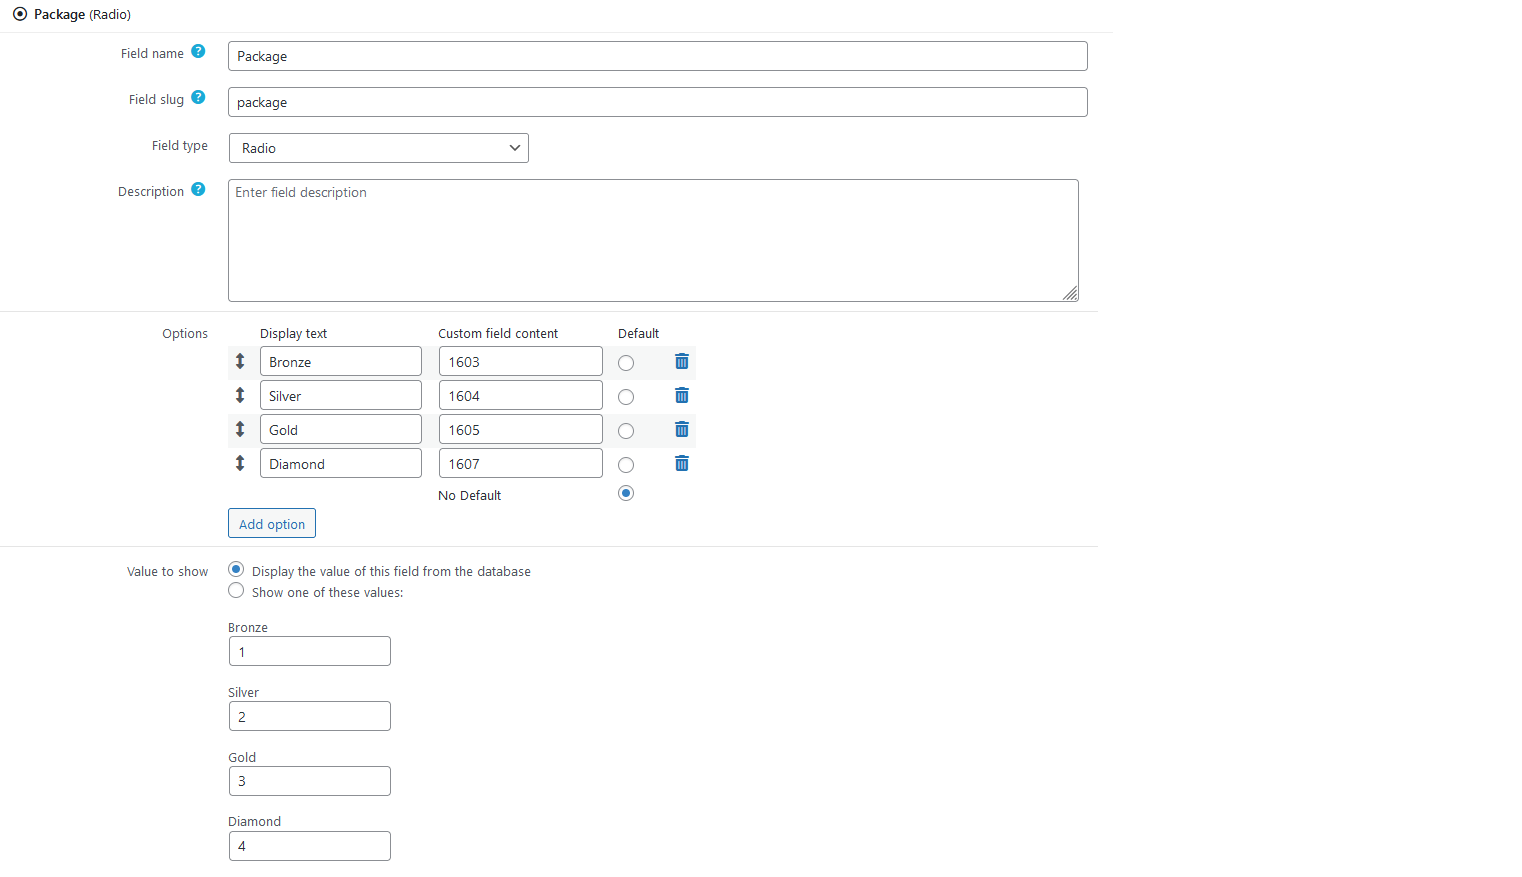Focus the Field name input containing Package
This screenshot has width=1522, height=877.
click(x=658, y=56)
